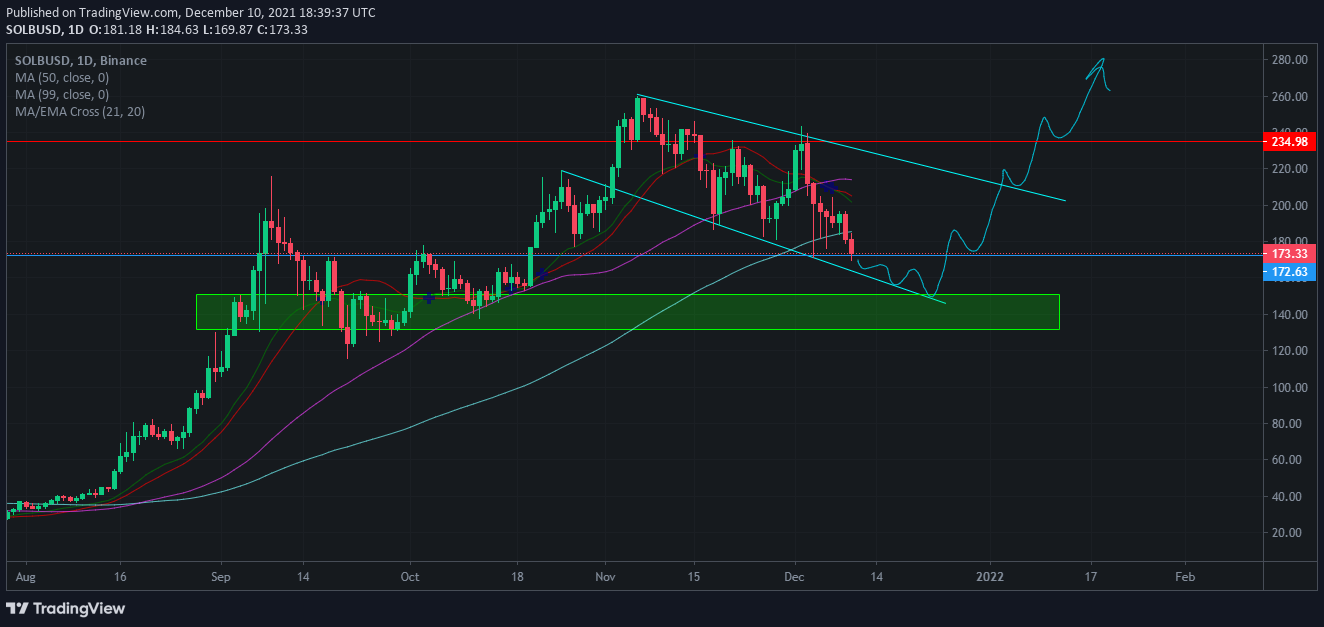Select the MA (99, close, 0) indicator label

(62, 94)
